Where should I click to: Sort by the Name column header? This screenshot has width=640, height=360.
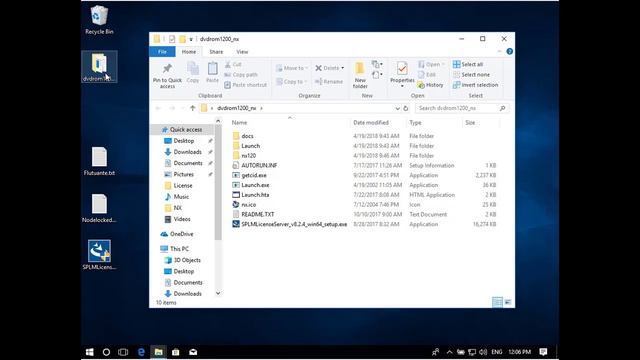click(x=239, y=122)
